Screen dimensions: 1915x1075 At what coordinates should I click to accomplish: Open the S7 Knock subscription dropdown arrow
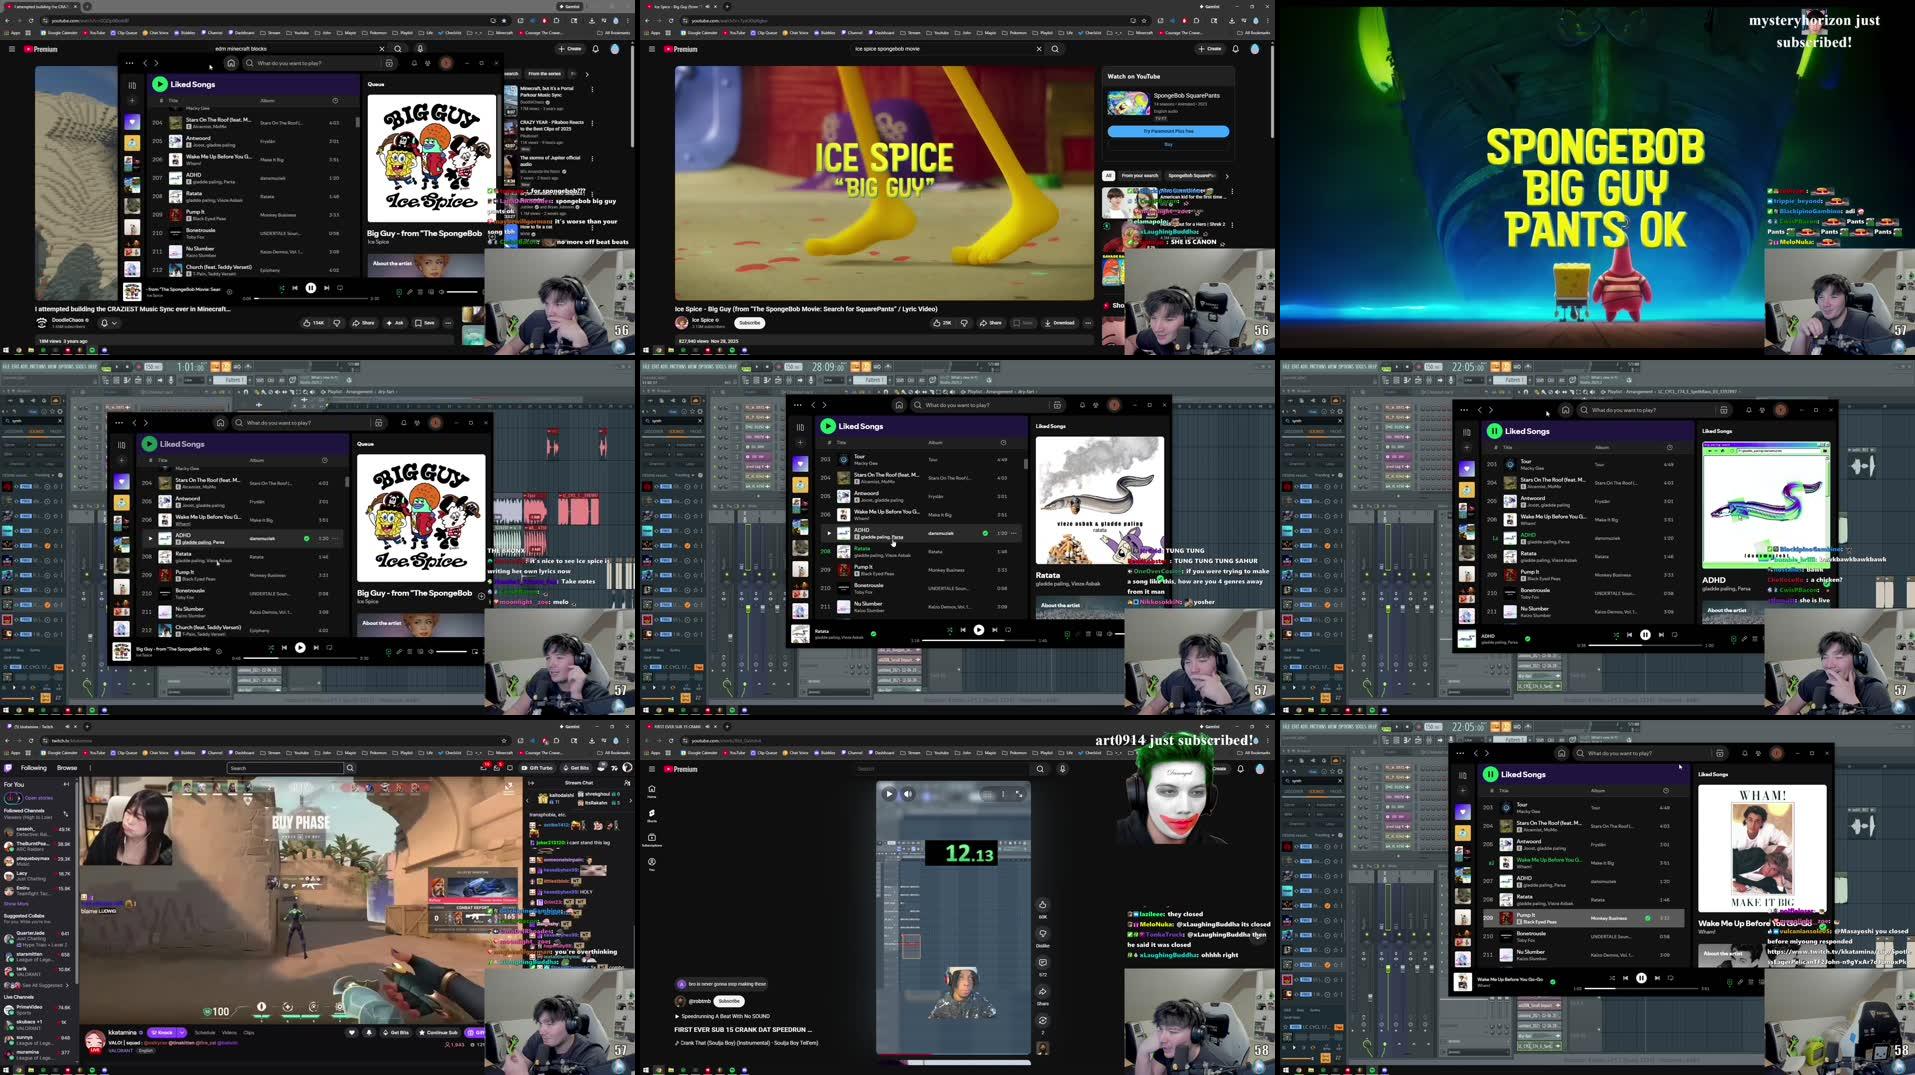(182, 1032)
